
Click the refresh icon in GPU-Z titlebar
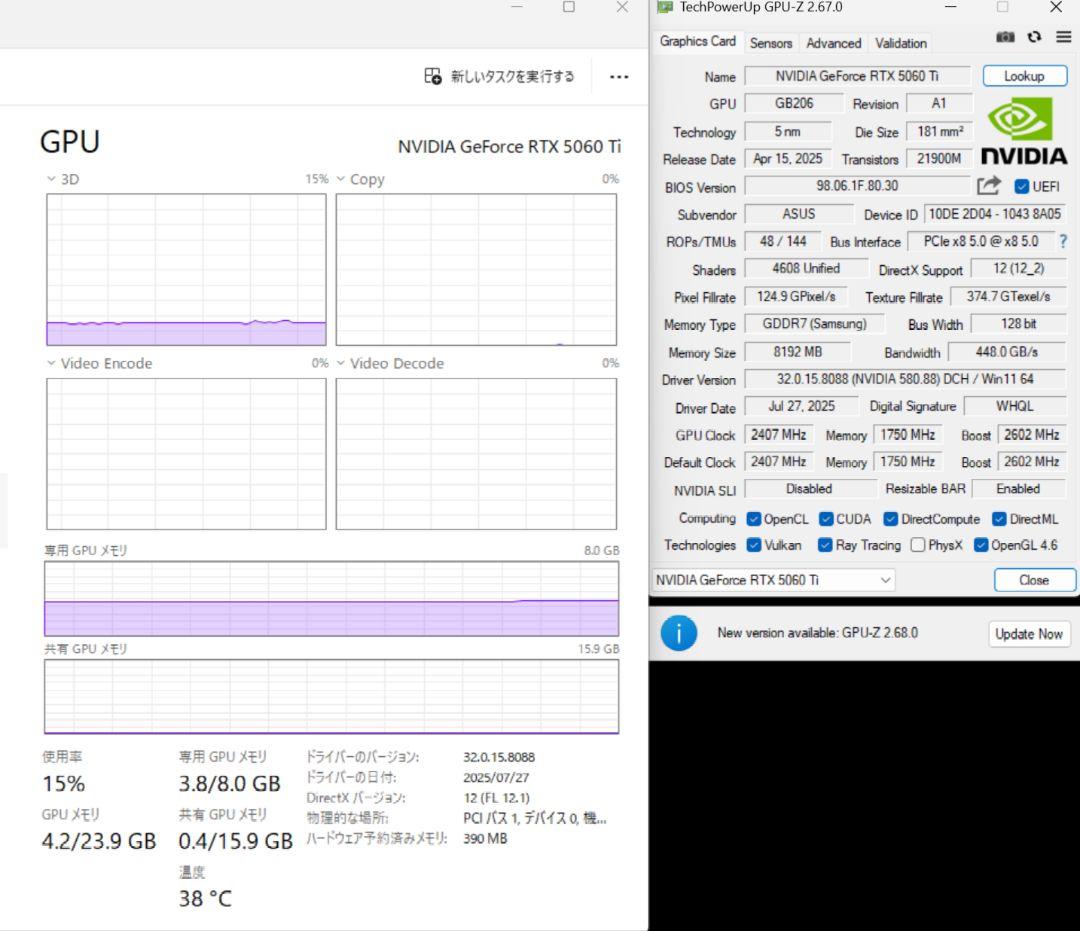coord(1034,36)
